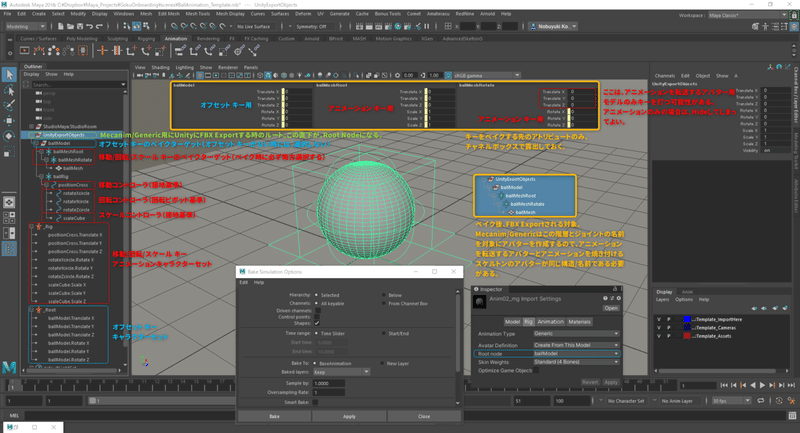
Task: Enable the Driven channels checkbox
Action: pos(317,310)
